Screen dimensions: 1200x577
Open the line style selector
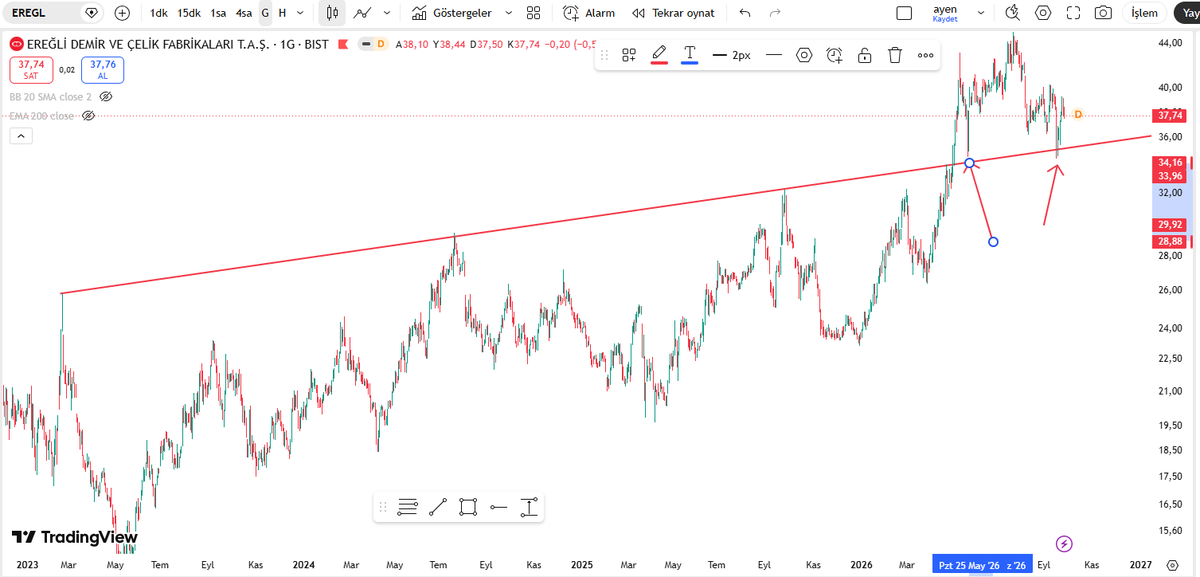[773, 55]
